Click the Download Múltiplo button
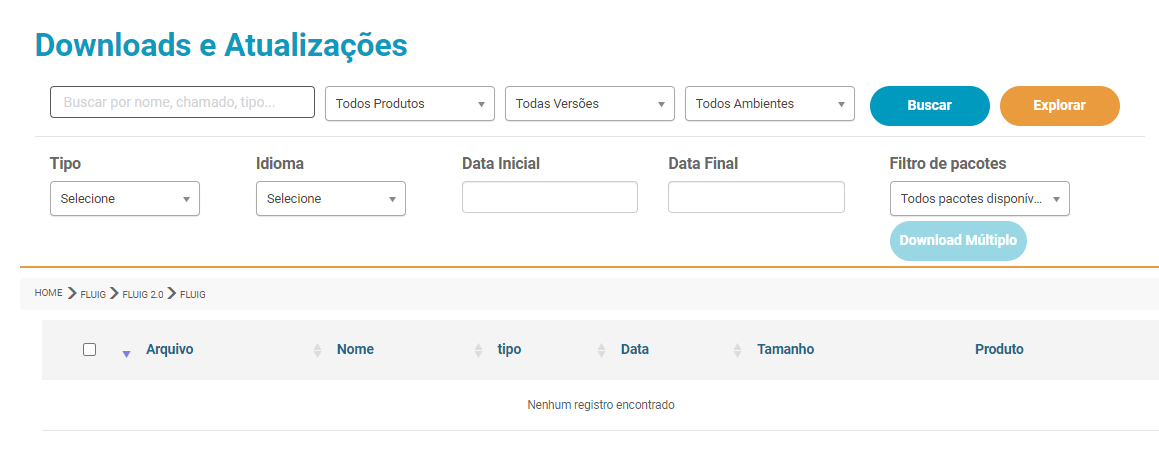The width and height of the screenshot is (1159, 453). [958, 241]
